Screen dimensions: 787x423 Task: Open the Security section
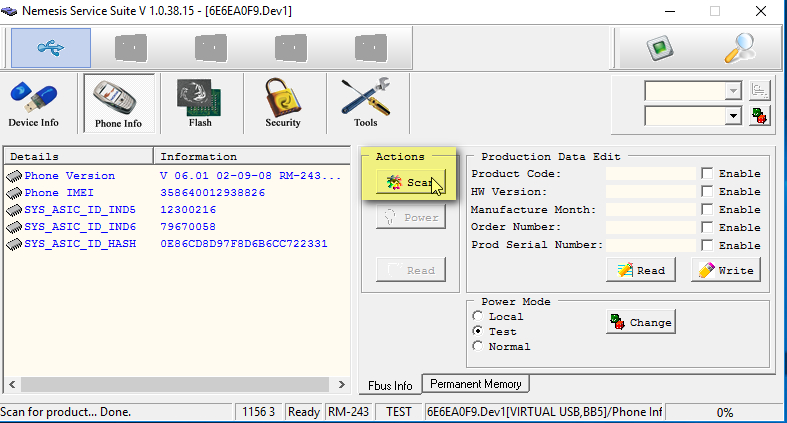click(283, 104)
